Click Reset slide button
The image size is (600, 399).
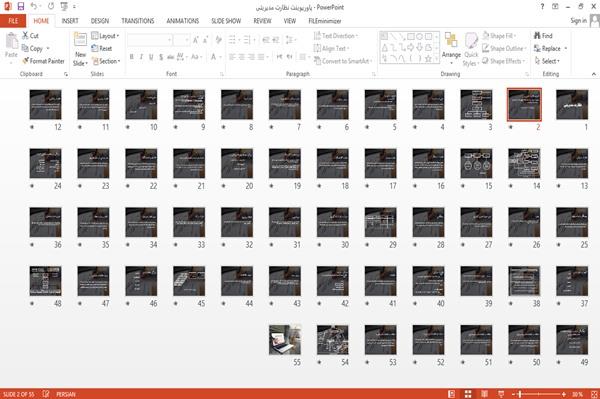pyautogui.click(x=102, y=49)
